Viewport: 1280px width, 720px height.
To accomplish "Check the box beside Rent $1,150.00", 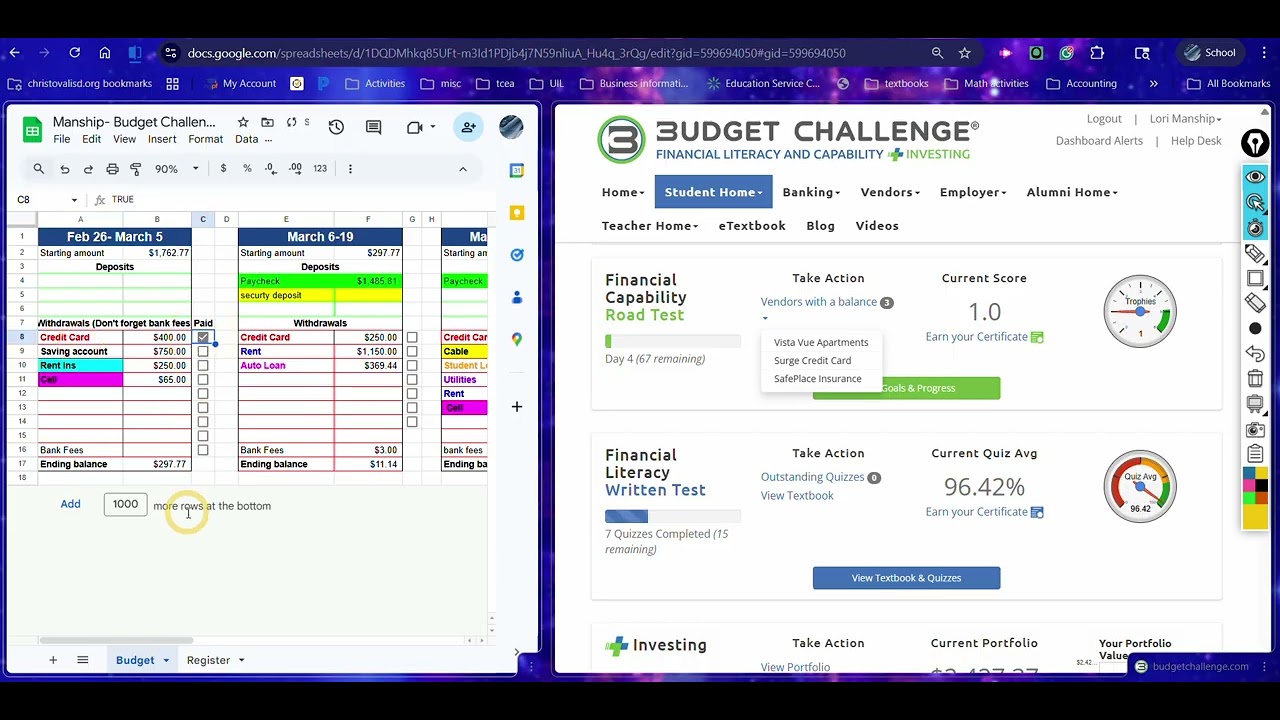I will [412, 352].
